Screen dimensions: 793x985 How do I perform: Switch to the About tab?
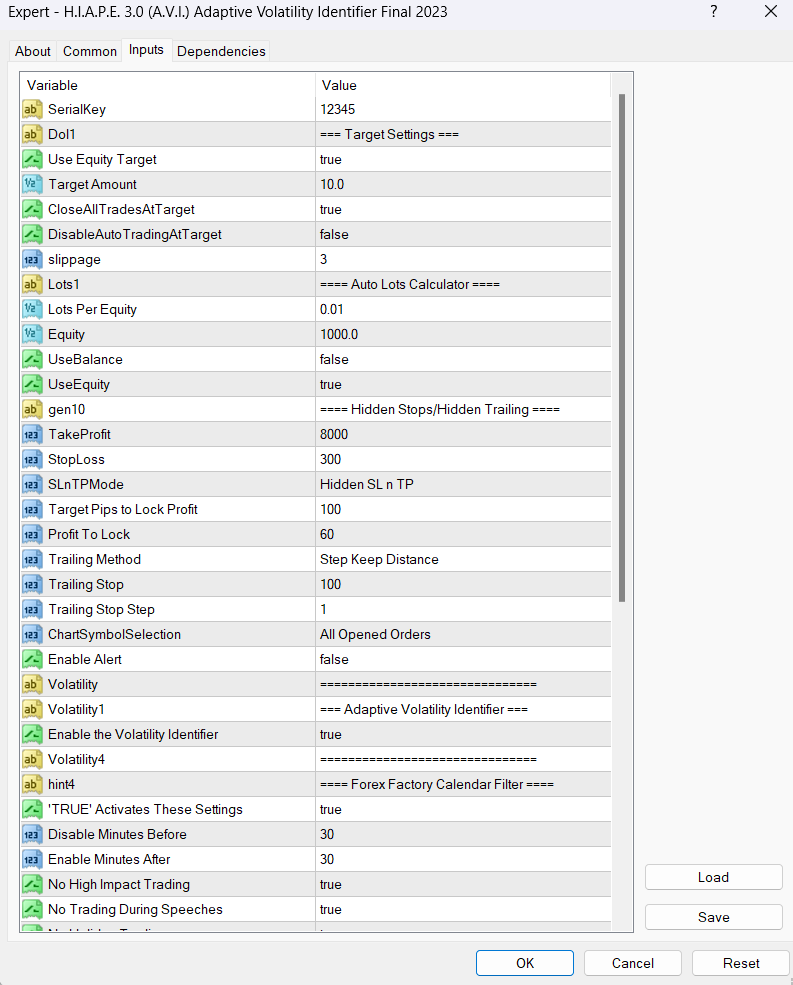pos(33,51)
